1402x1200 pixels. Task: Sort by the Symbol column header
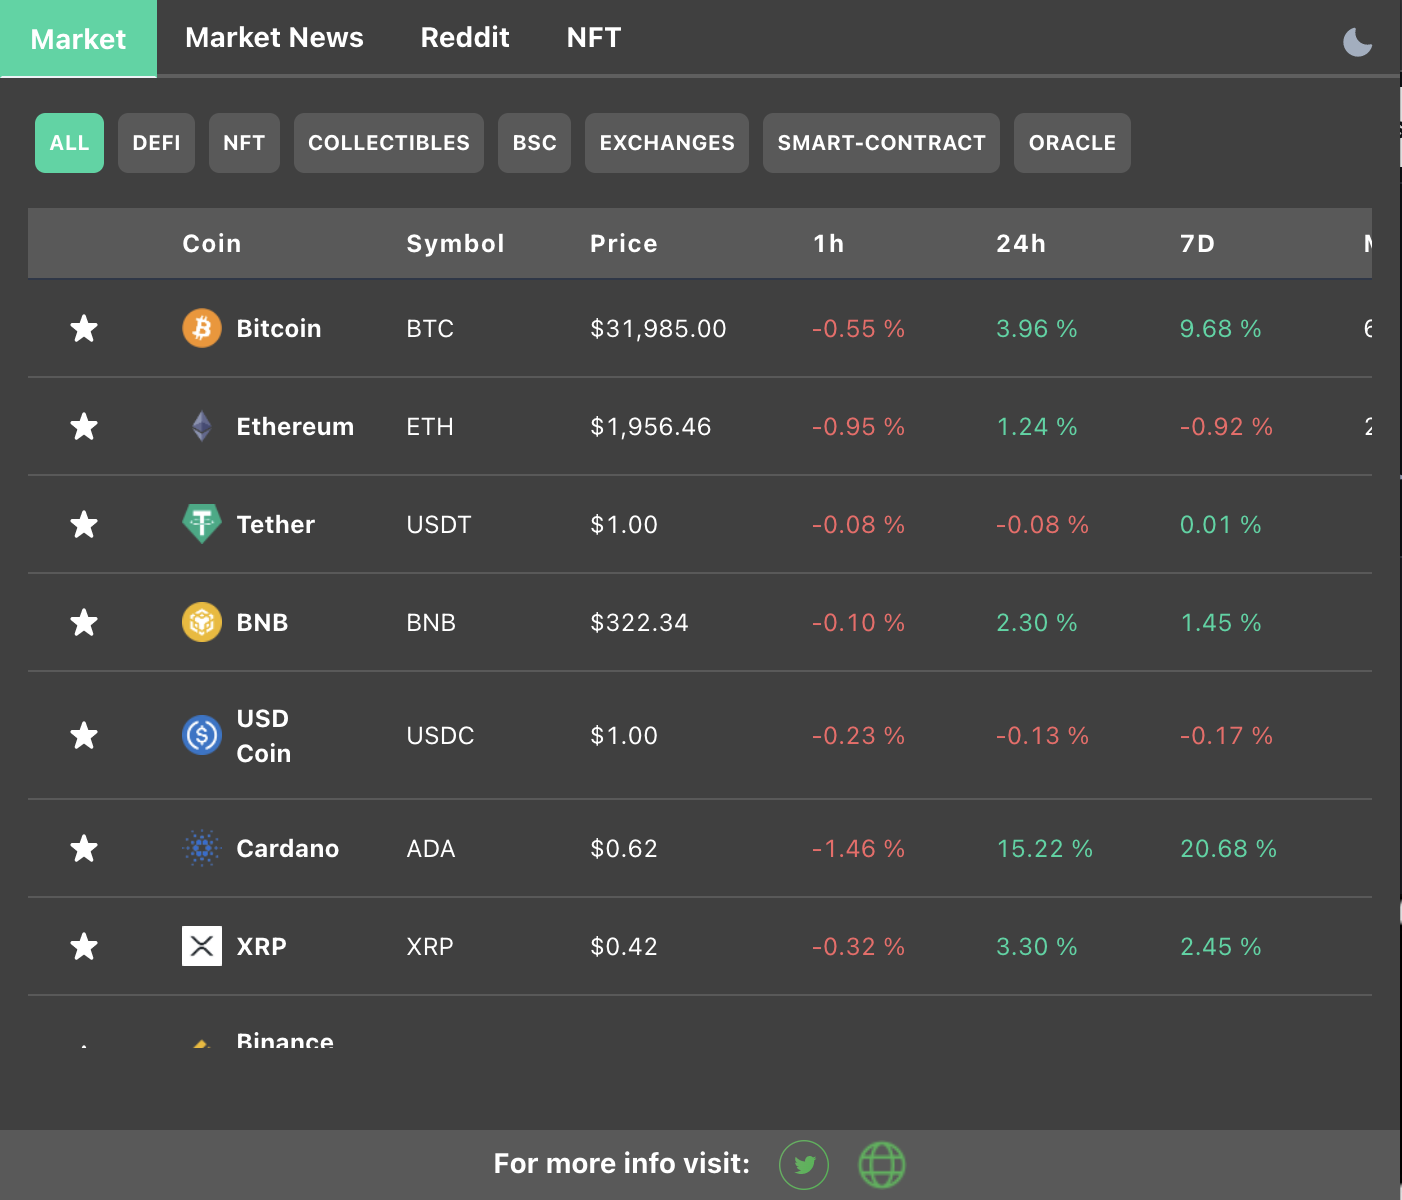455,244
